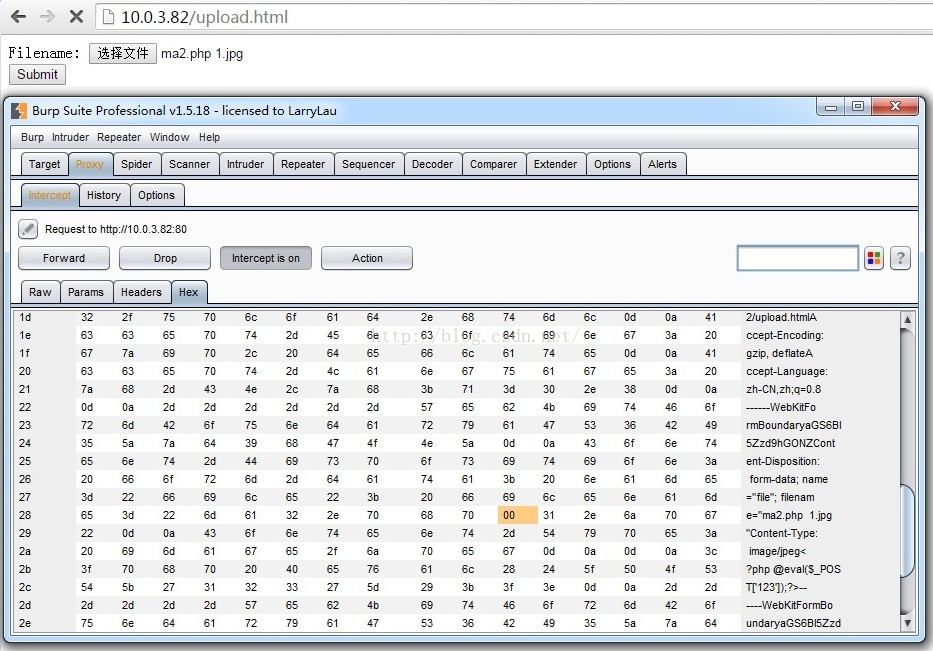This screenshot has height=651, width=933.
Task: Click the 'zh-CN,zh;q=0.8' ASCII cell
Action: (784, 390)
